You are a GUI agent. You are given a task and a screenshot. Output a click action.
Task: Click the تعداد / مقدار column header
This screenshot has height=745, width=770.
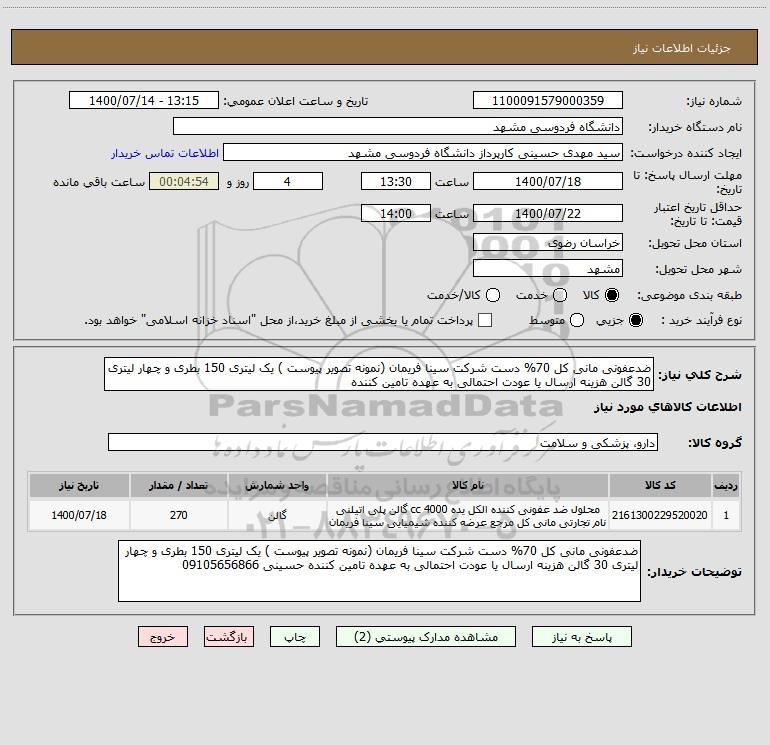(x=179, y=486)
